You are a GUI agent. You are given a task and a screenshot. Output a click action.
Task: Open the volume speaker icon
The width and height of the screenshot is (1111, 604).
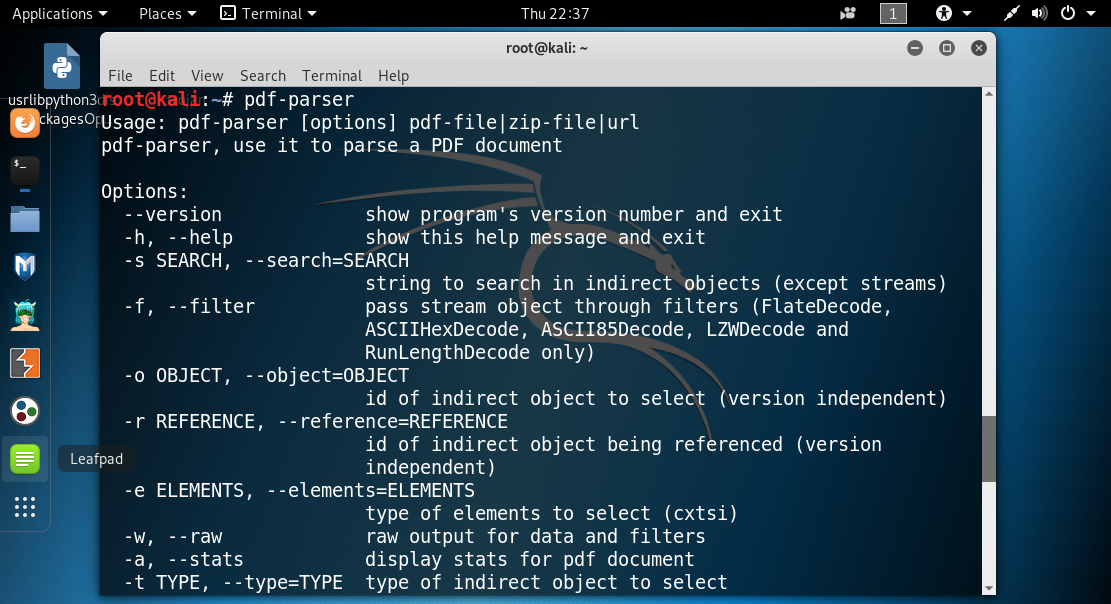(x=1039, y=13)
